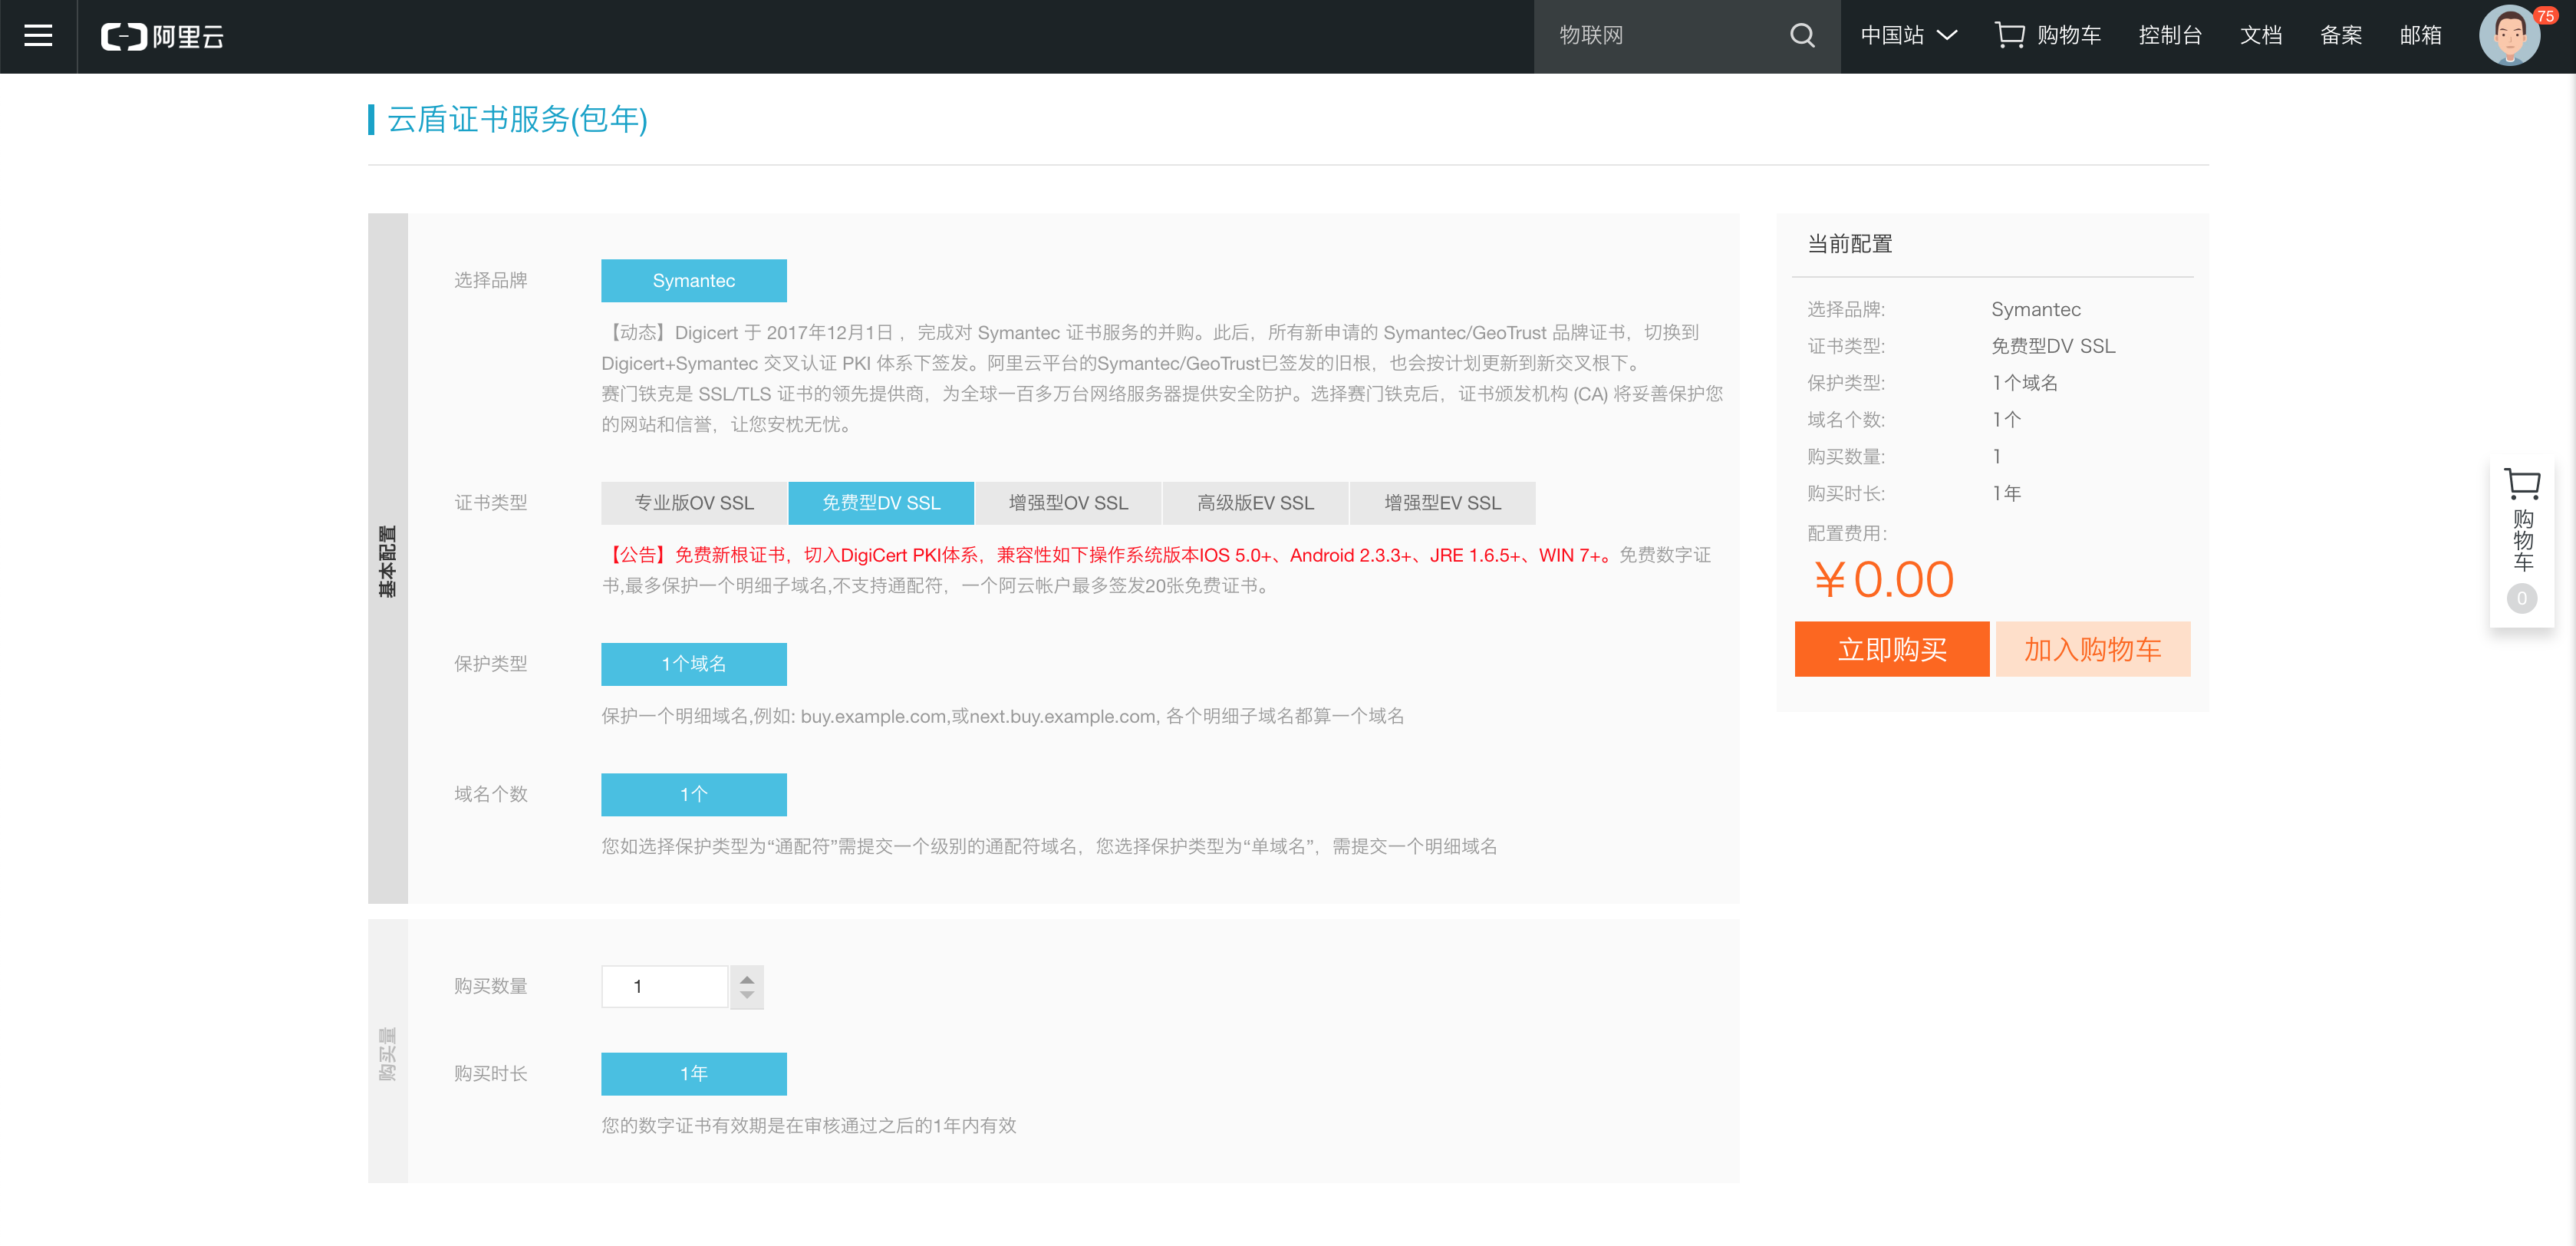Open the 控制台 console menu
This screenshot has width=2576, height=1246.
click(2169, 36)
